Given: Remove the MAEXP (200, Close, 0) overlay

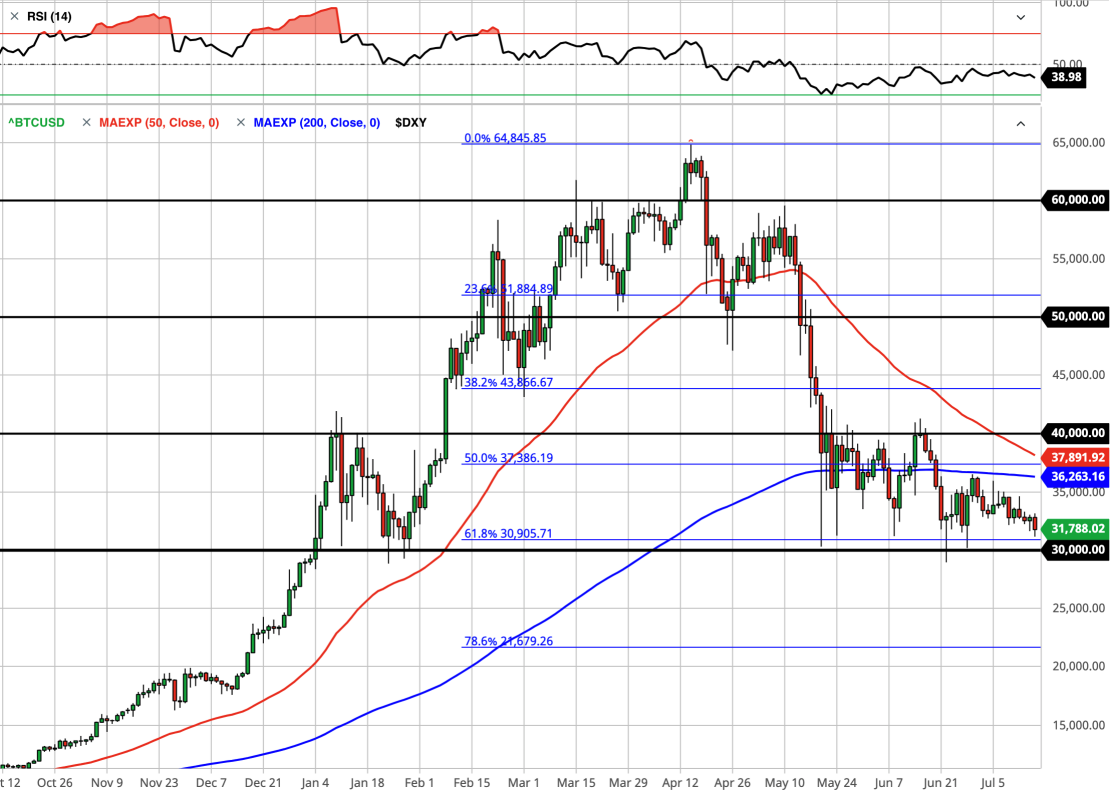Looking at the screenshot, I should point(241,122).
